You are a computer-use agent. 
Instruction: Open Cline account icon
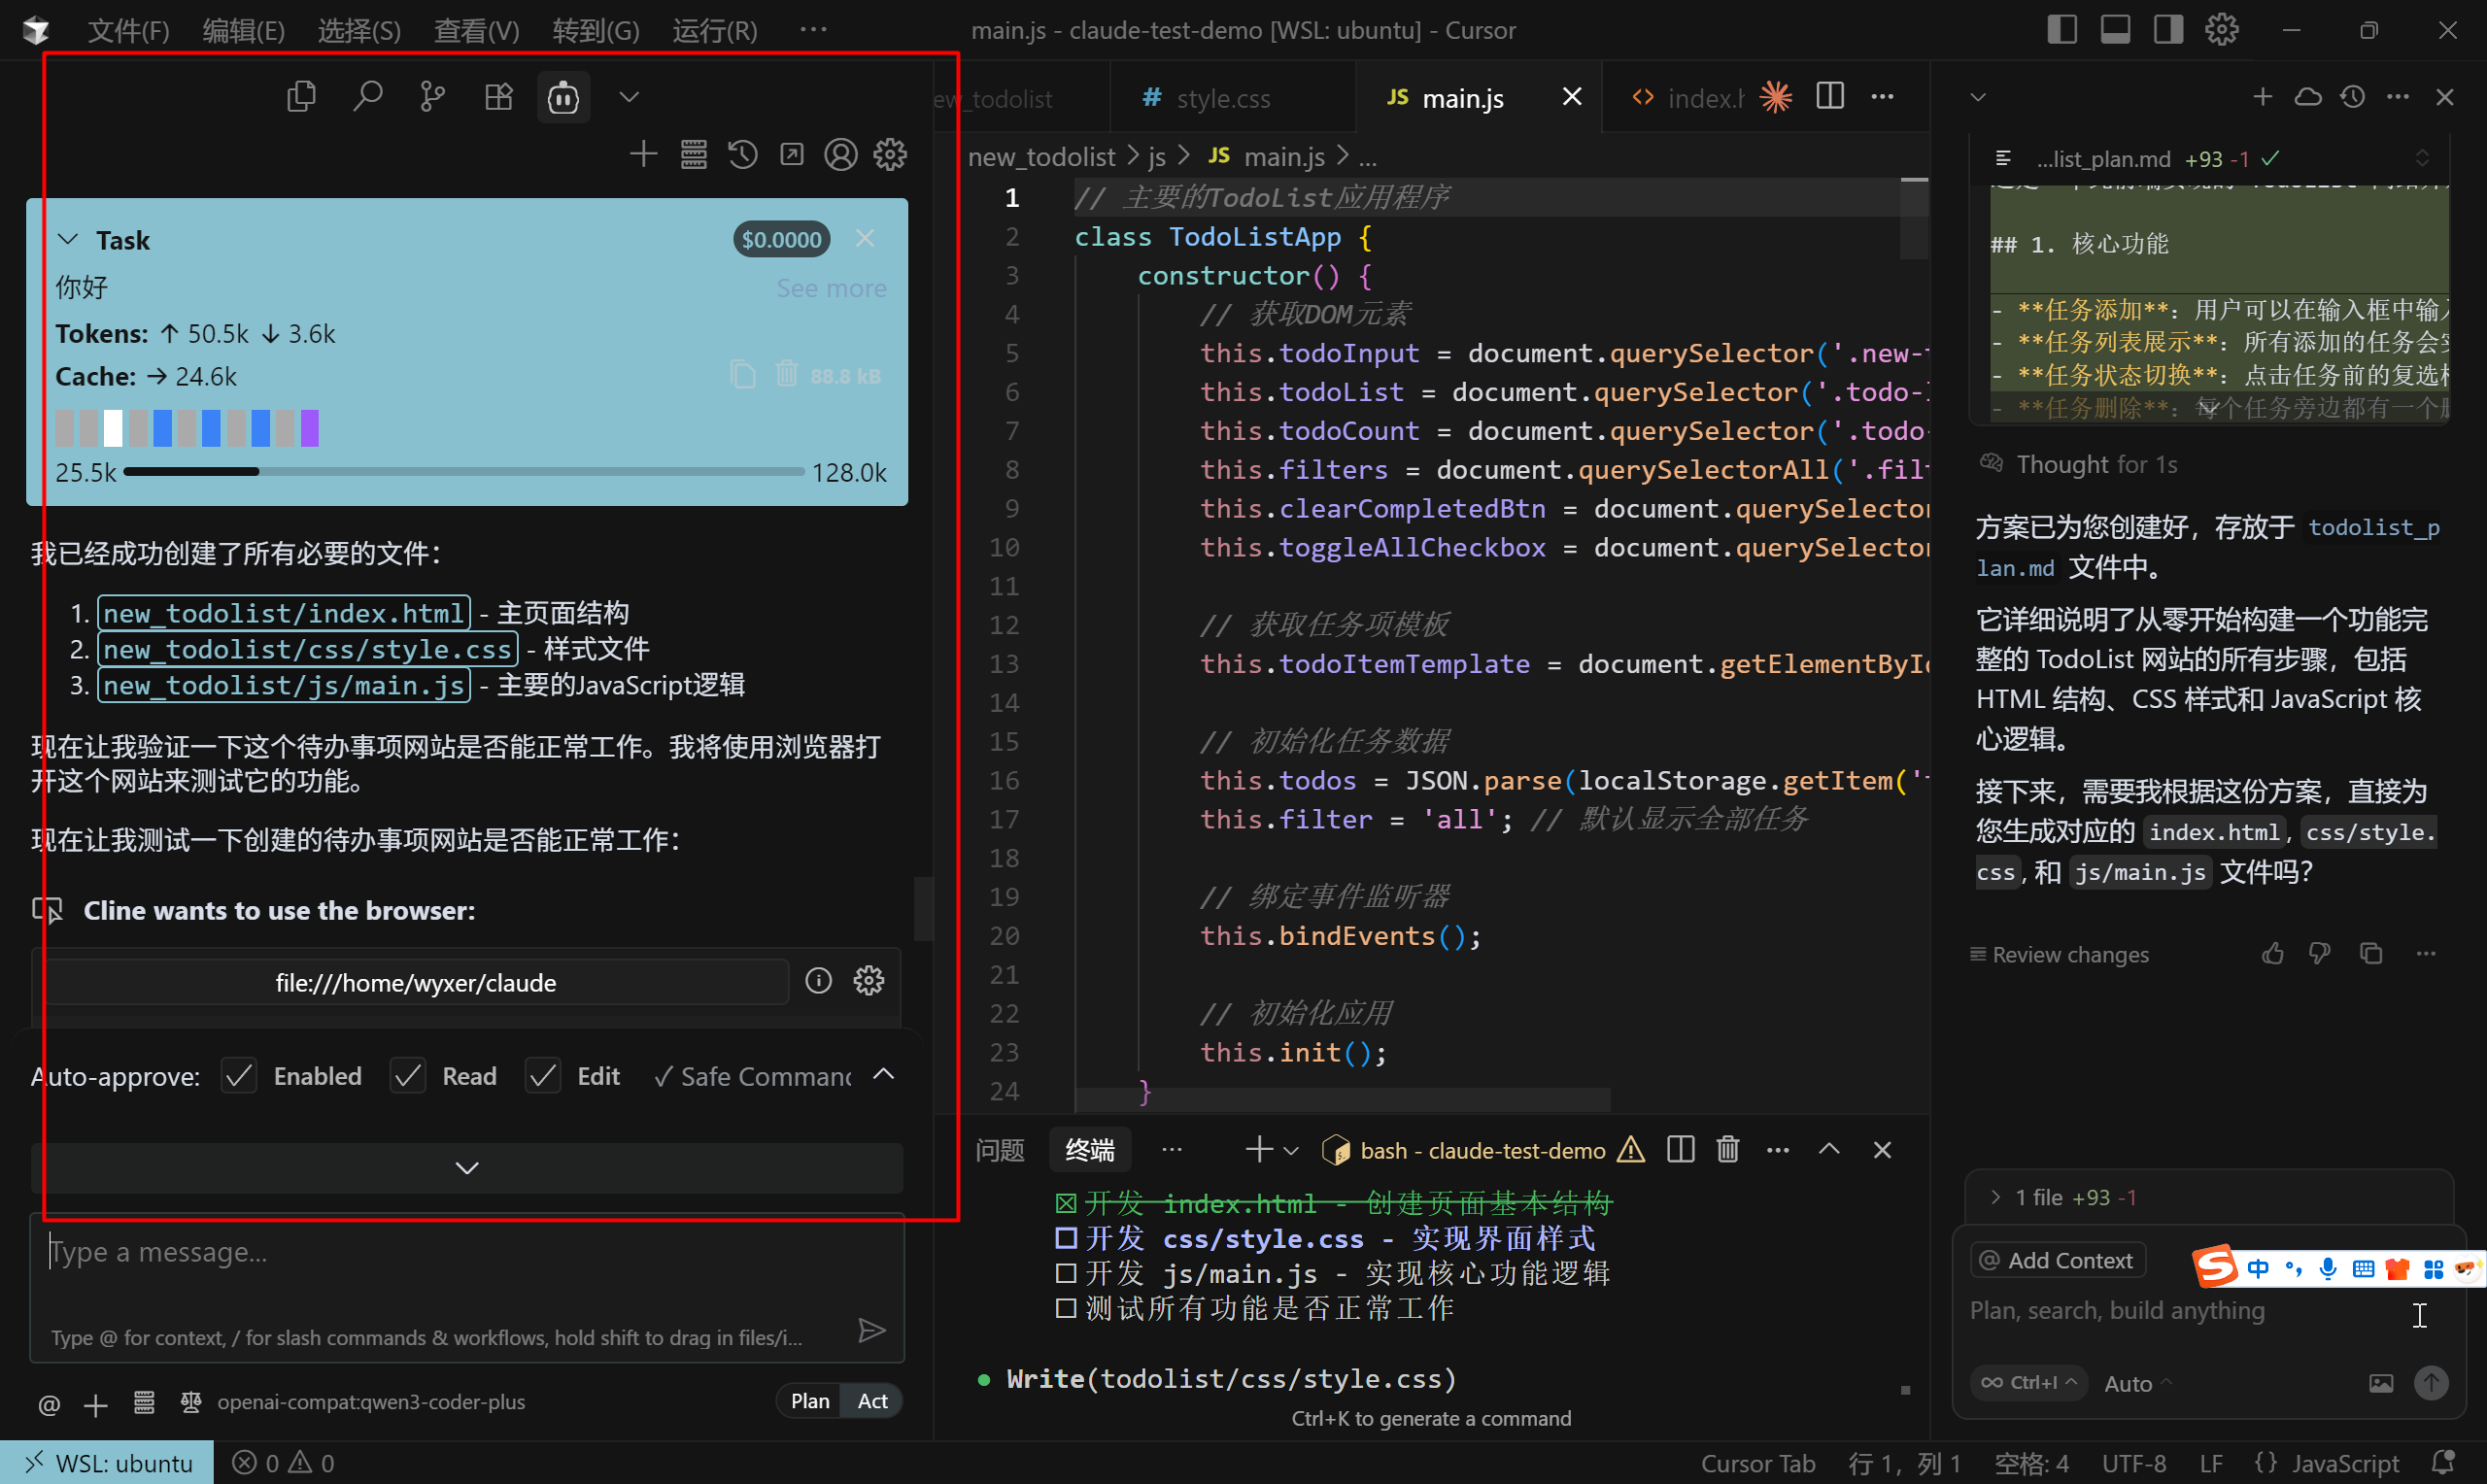tap(840, 153)
